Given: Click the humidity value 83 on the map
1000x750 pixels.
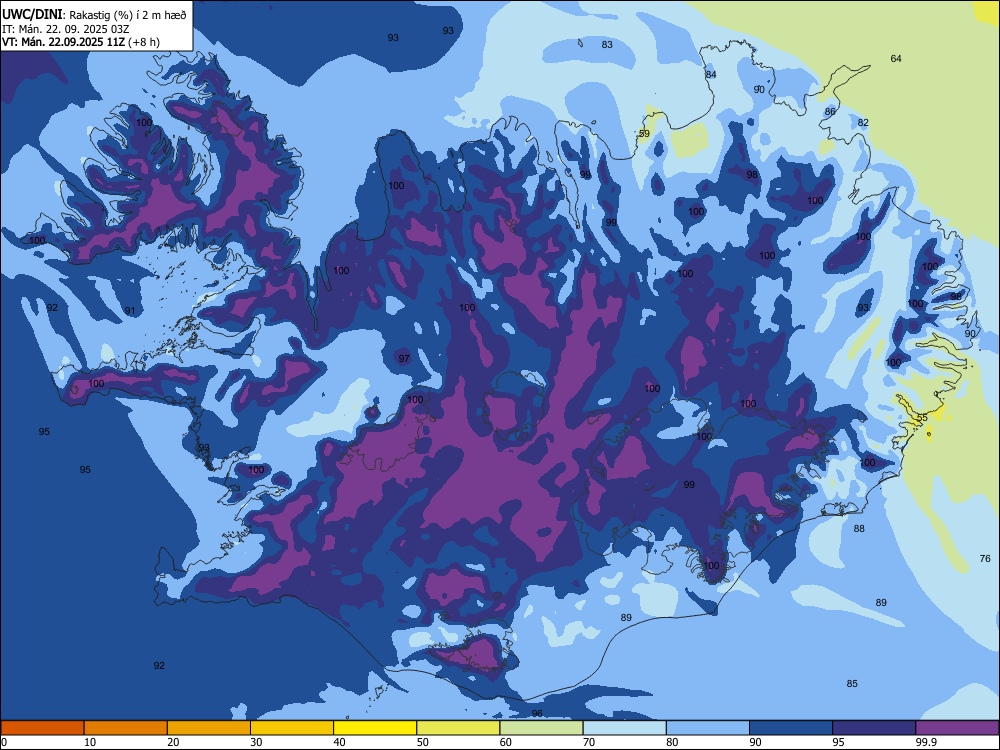Looking at the screenshot, I should pyautogui.click(x=607, y=45).
